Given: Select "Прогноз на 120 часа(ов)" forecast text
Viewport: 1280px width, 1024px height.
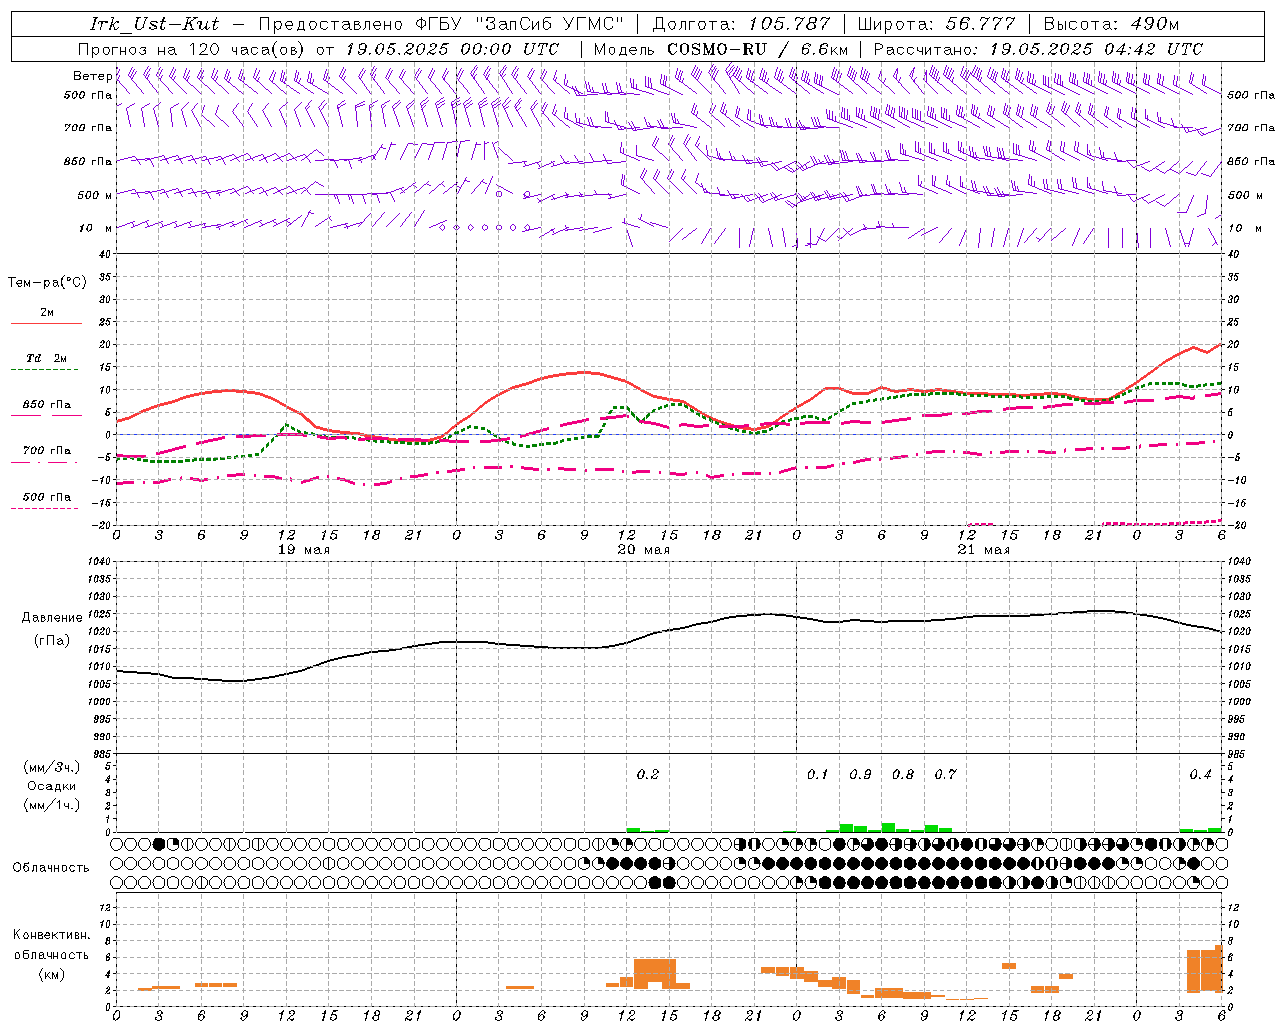Looking at the screenshot, I should click(x=193, y=49).
